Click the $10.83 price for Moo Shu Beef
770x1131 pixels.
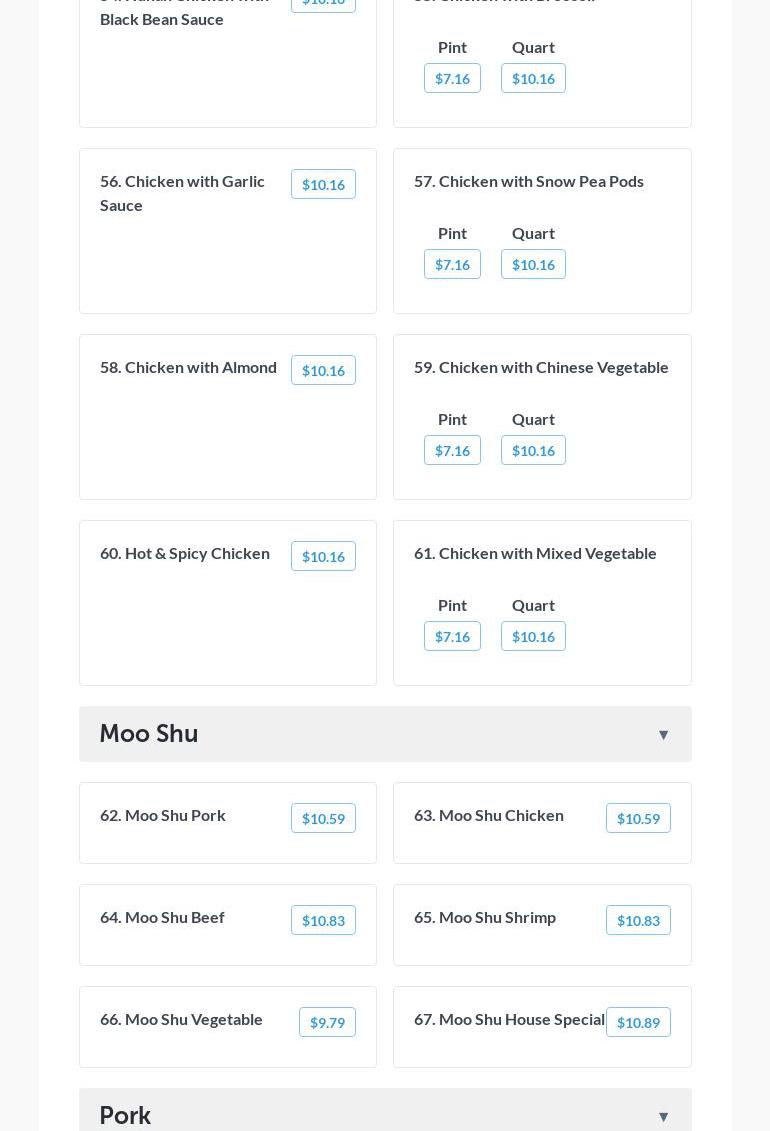(x=323, y=921)
